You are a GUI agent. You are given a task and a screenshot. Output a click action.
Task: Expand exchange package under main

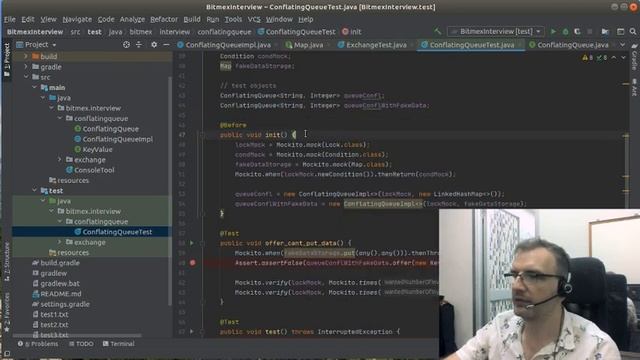(60, 160)
